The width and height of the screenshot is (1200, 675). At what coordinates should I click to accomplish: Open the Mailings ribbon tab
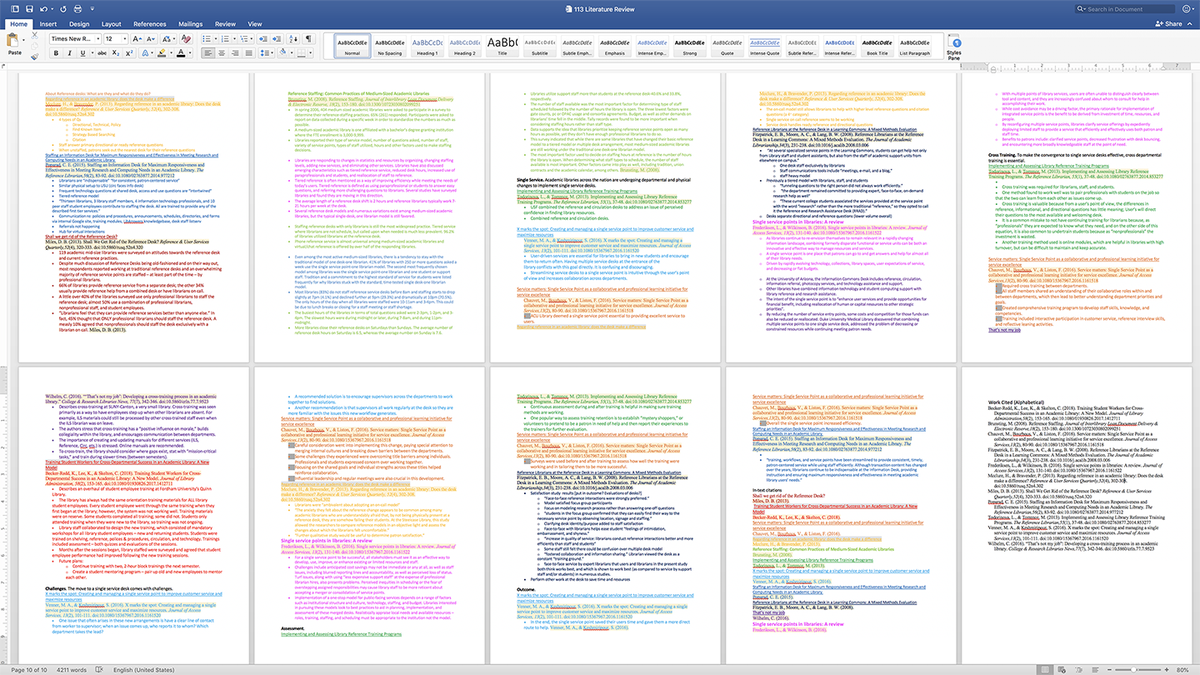coord(190,24)
